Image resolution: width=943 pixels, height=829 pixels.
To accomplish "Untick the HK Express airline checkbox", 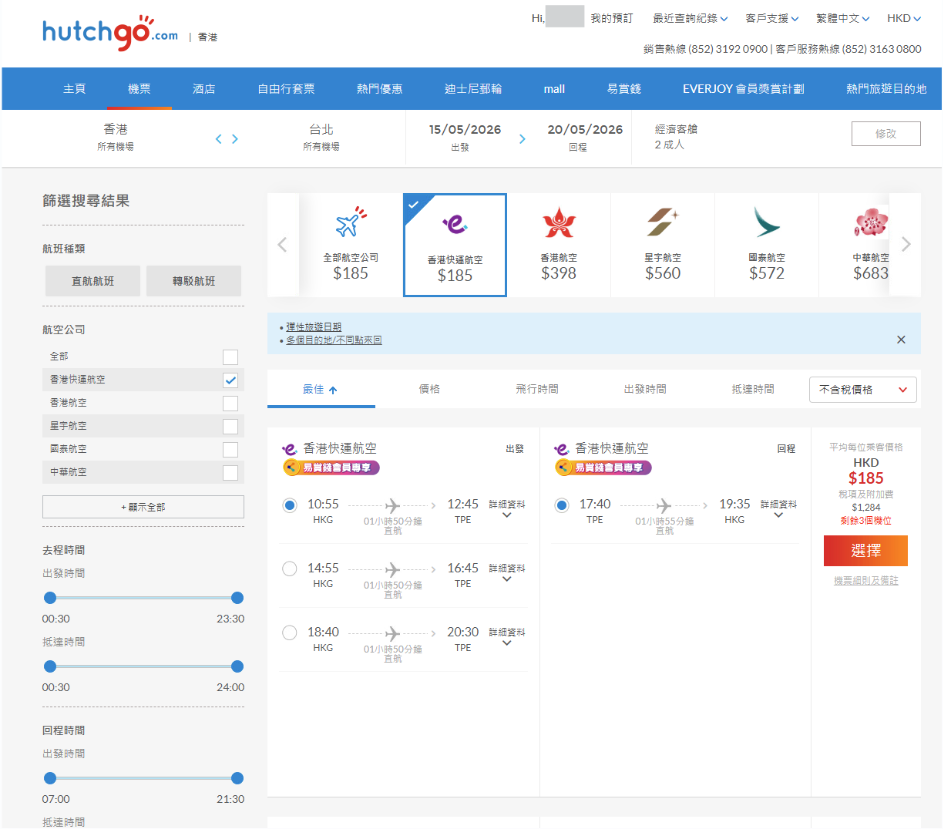I will (x=230, y=380).
